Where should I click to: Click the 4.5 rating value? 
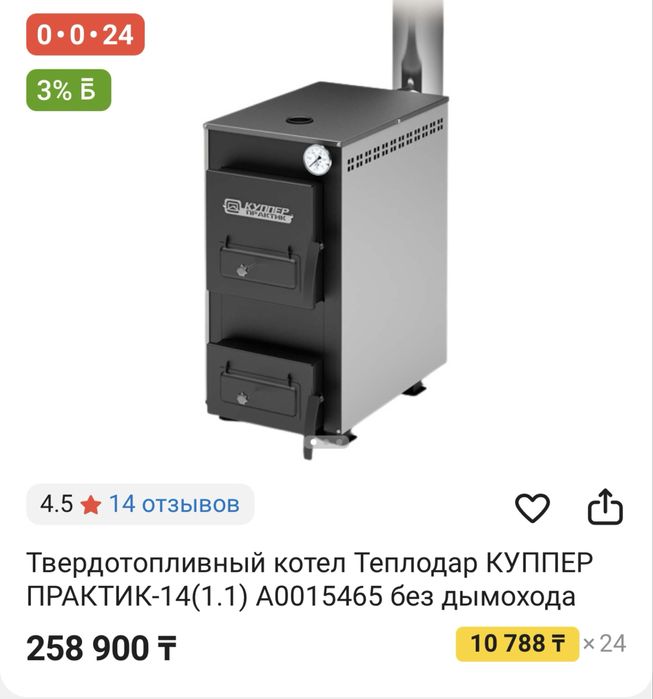click(56, 504)
